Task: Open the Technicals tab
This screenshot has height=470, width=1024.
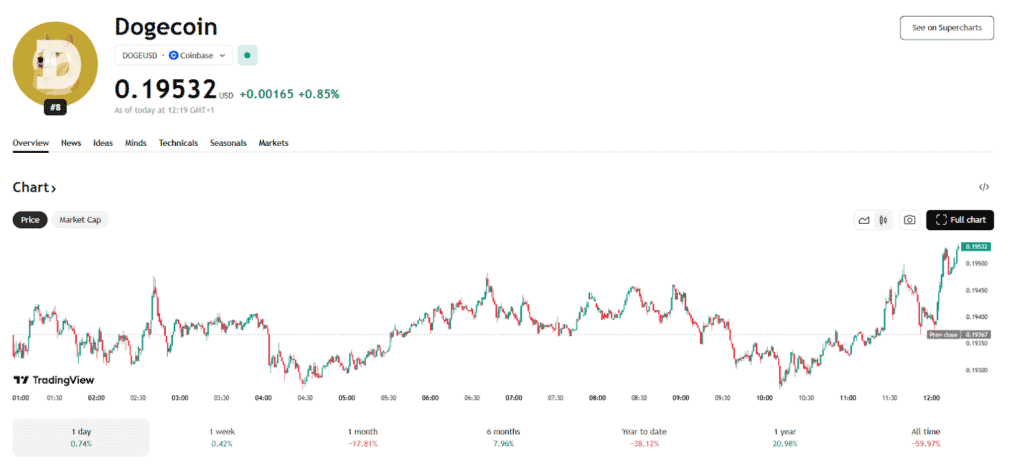Action: tap(178, 143)
